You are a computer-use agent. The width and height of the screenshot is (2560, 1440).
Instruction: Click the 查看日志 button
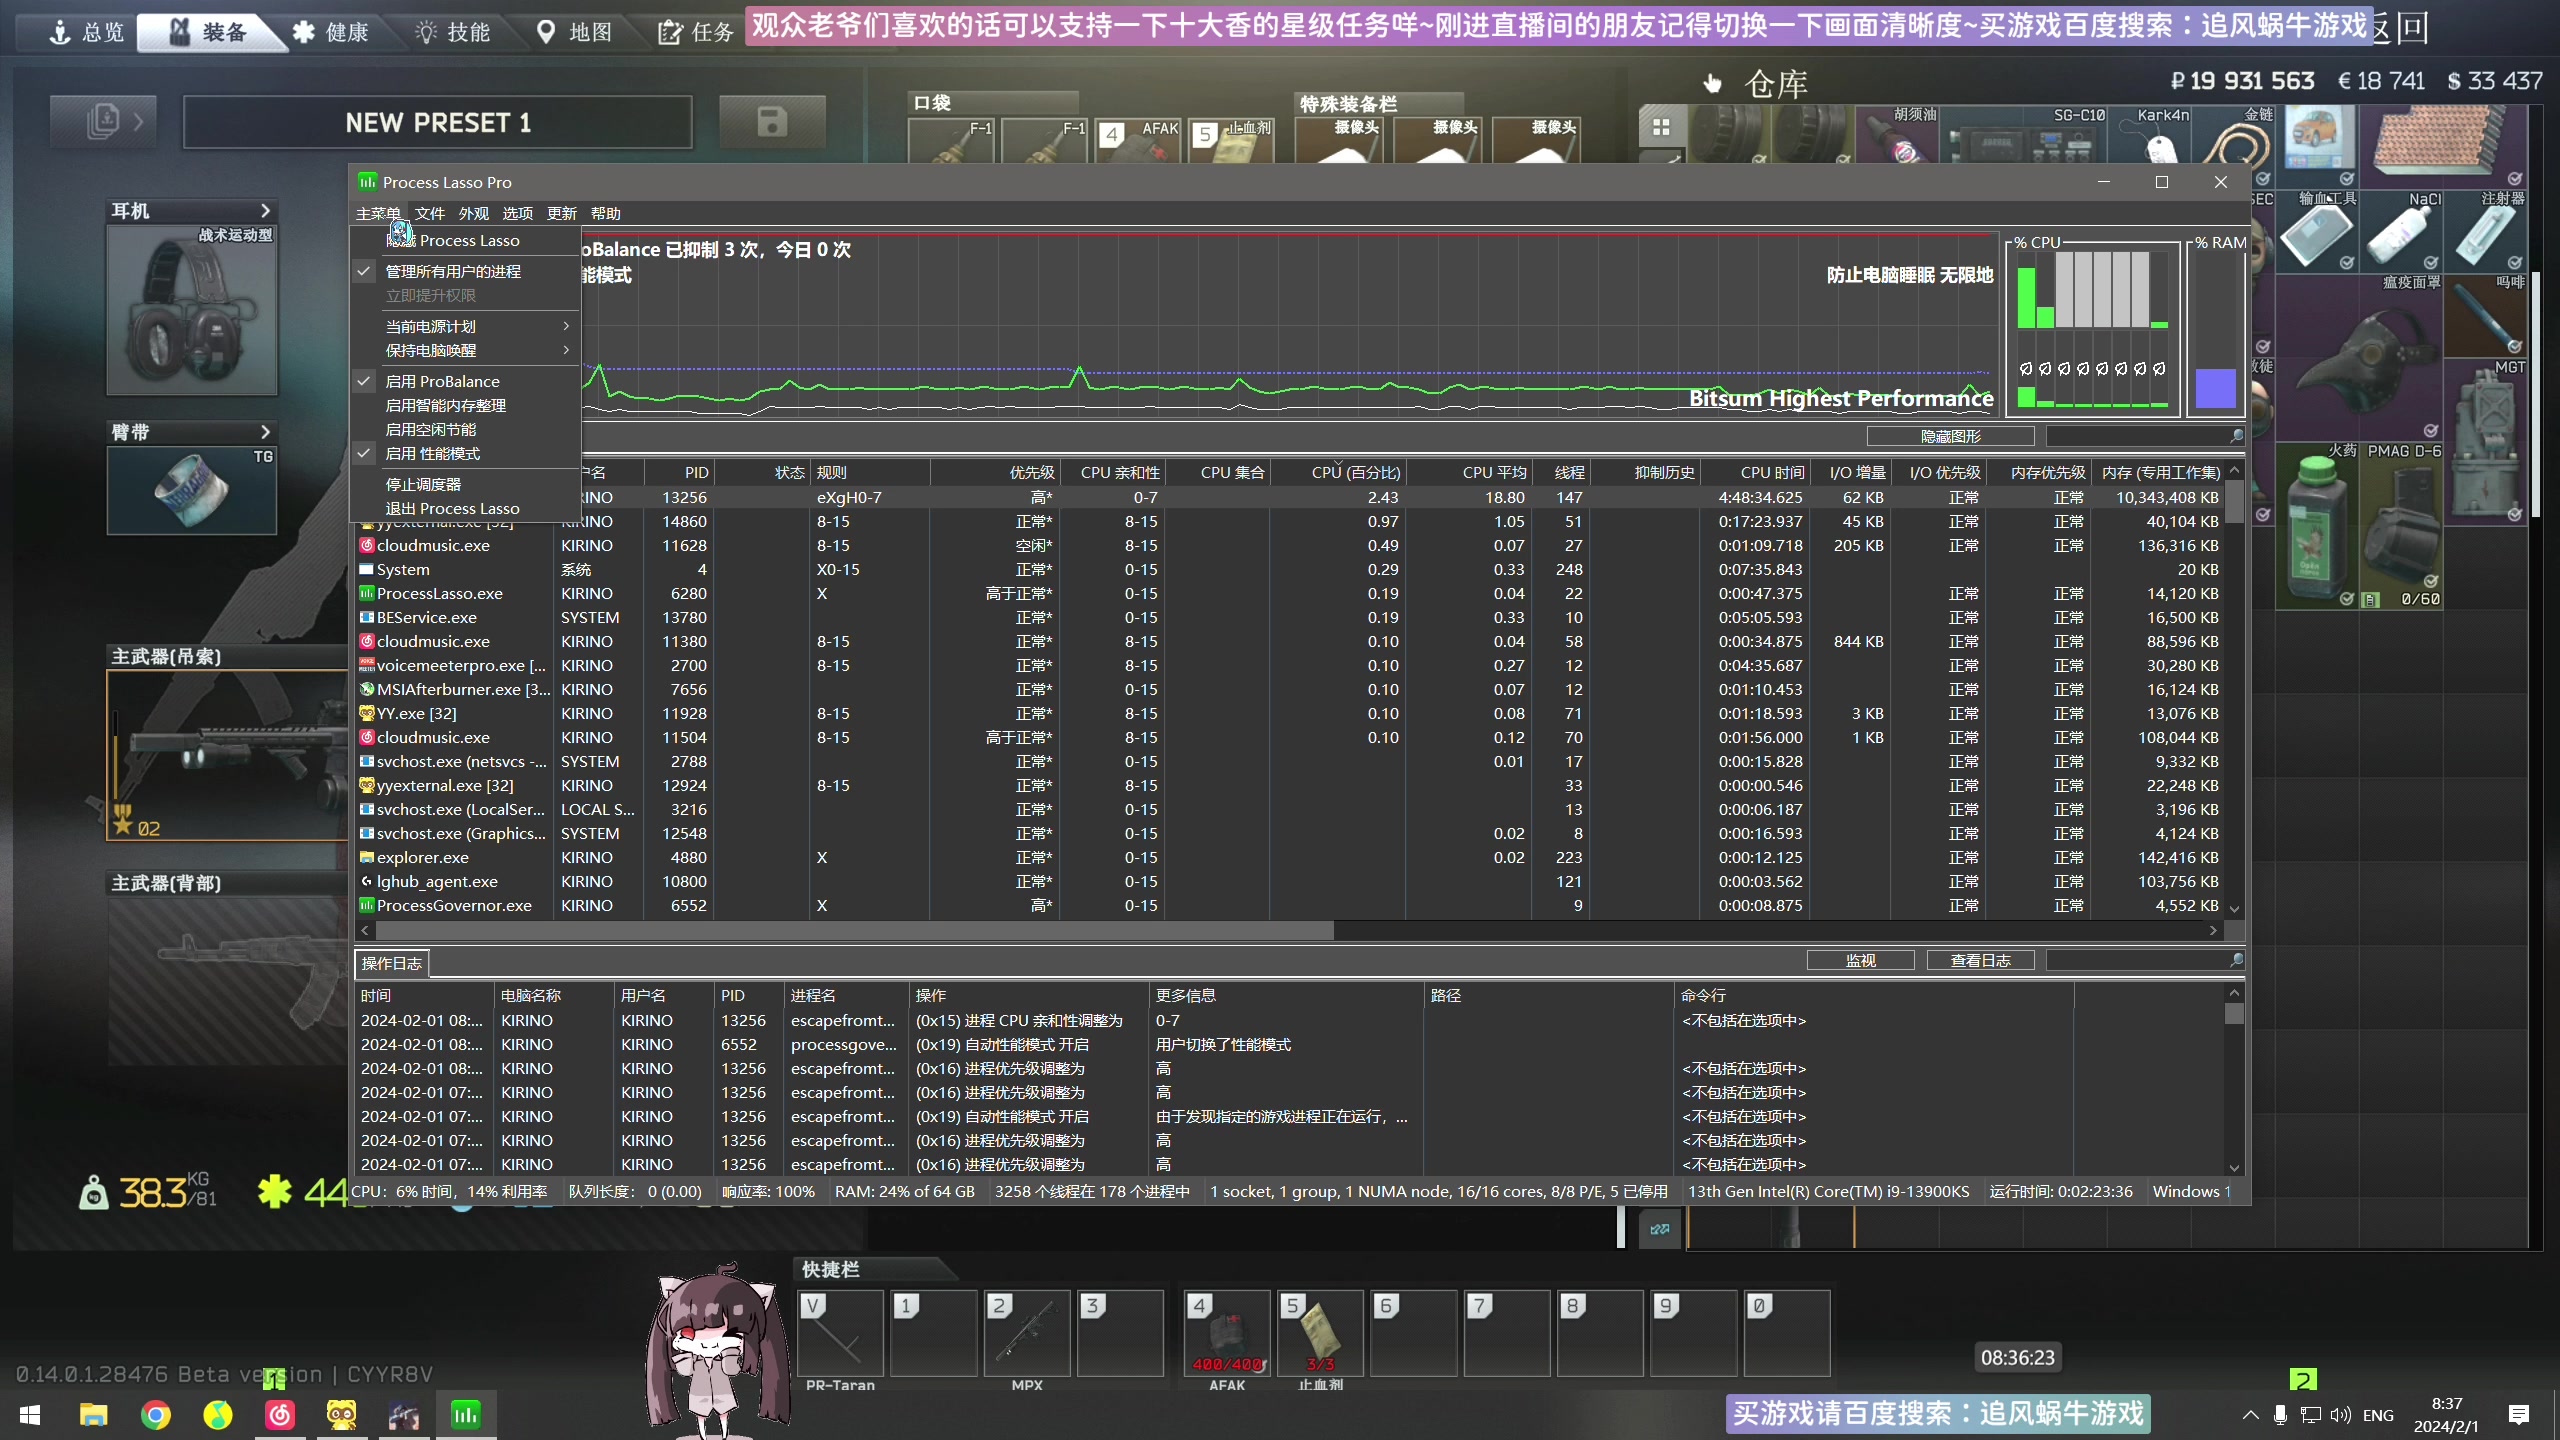coord(1980,960)
